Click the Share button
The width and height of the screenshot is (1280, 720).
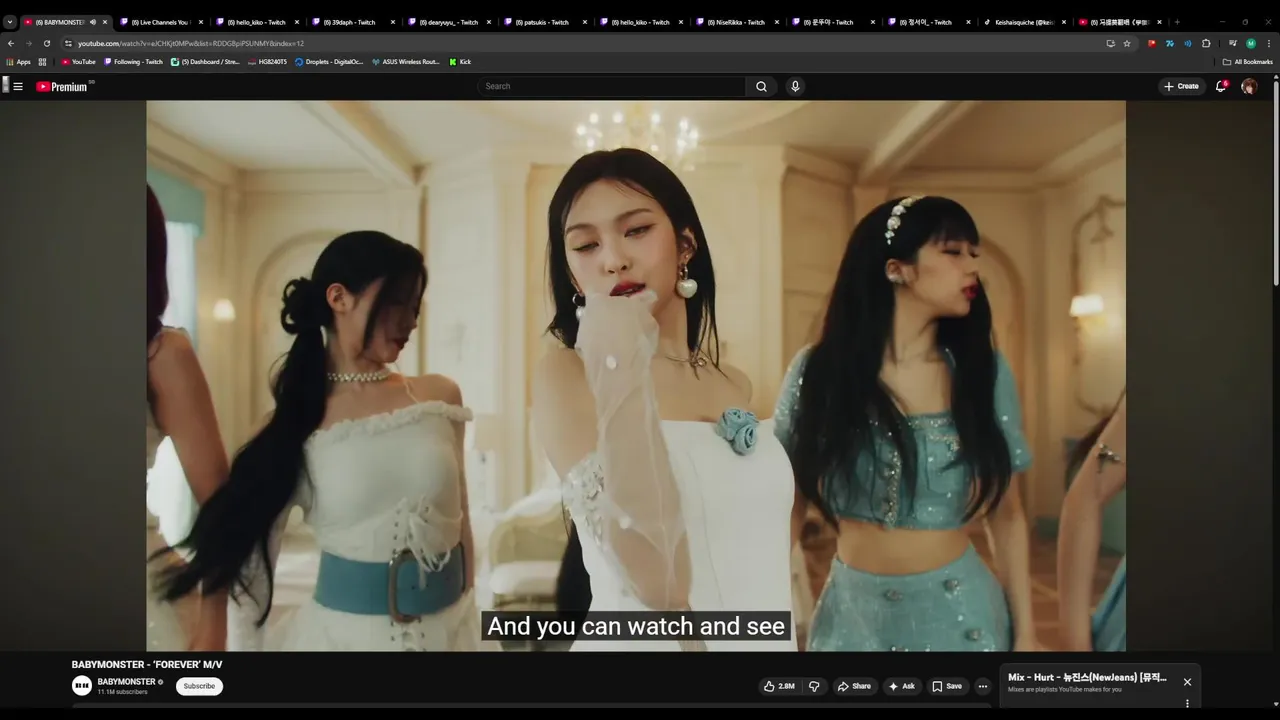[854, 686]
